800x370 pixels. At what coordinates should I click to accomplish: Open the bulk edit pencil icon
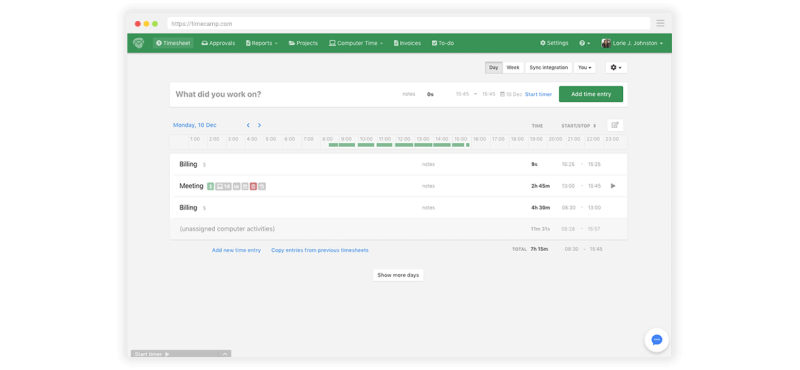[615, 125]
